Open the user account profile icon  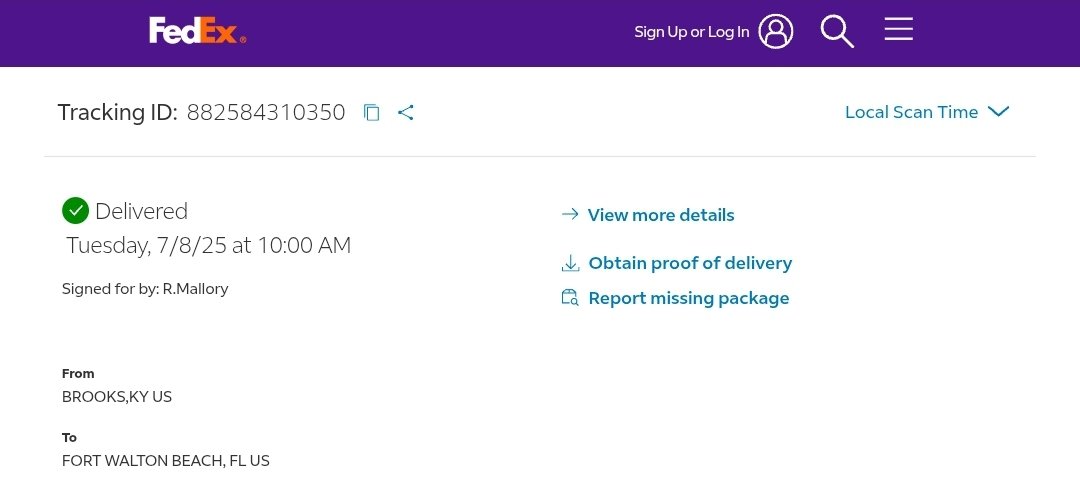(775, 31)
